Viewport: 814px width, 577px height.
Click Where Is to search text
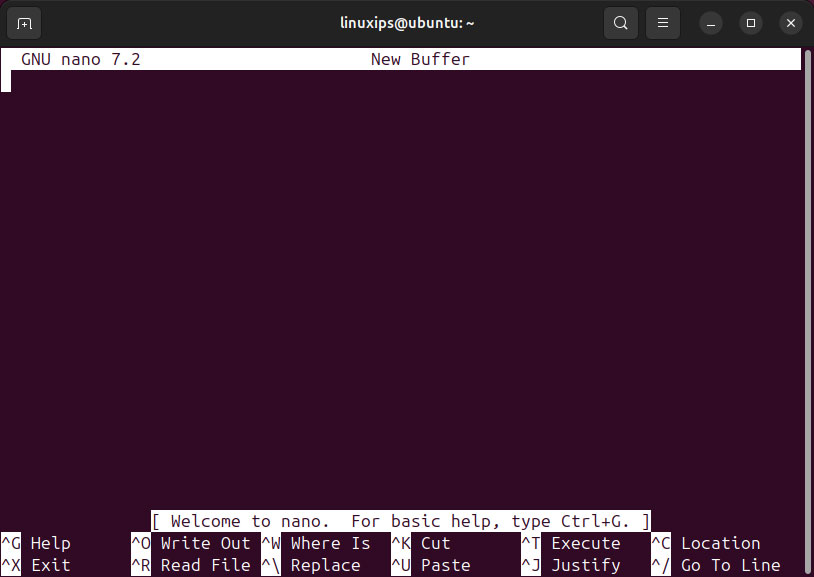pos(330,543)
